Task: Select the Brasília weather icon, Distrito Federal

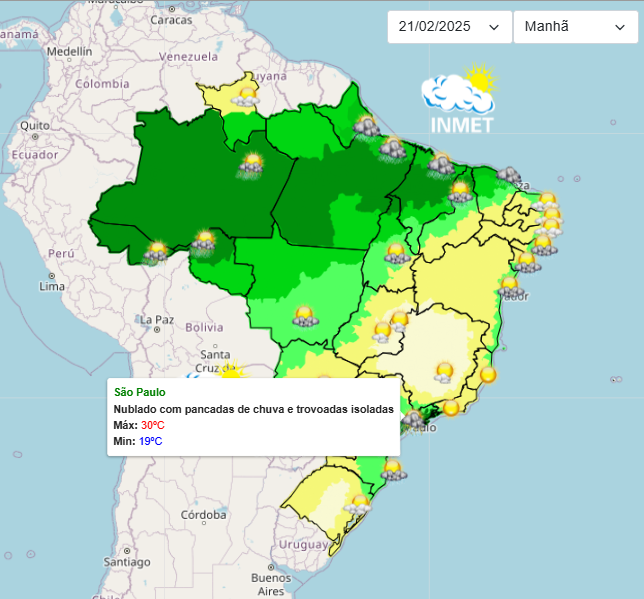Action: coord(399,321)
